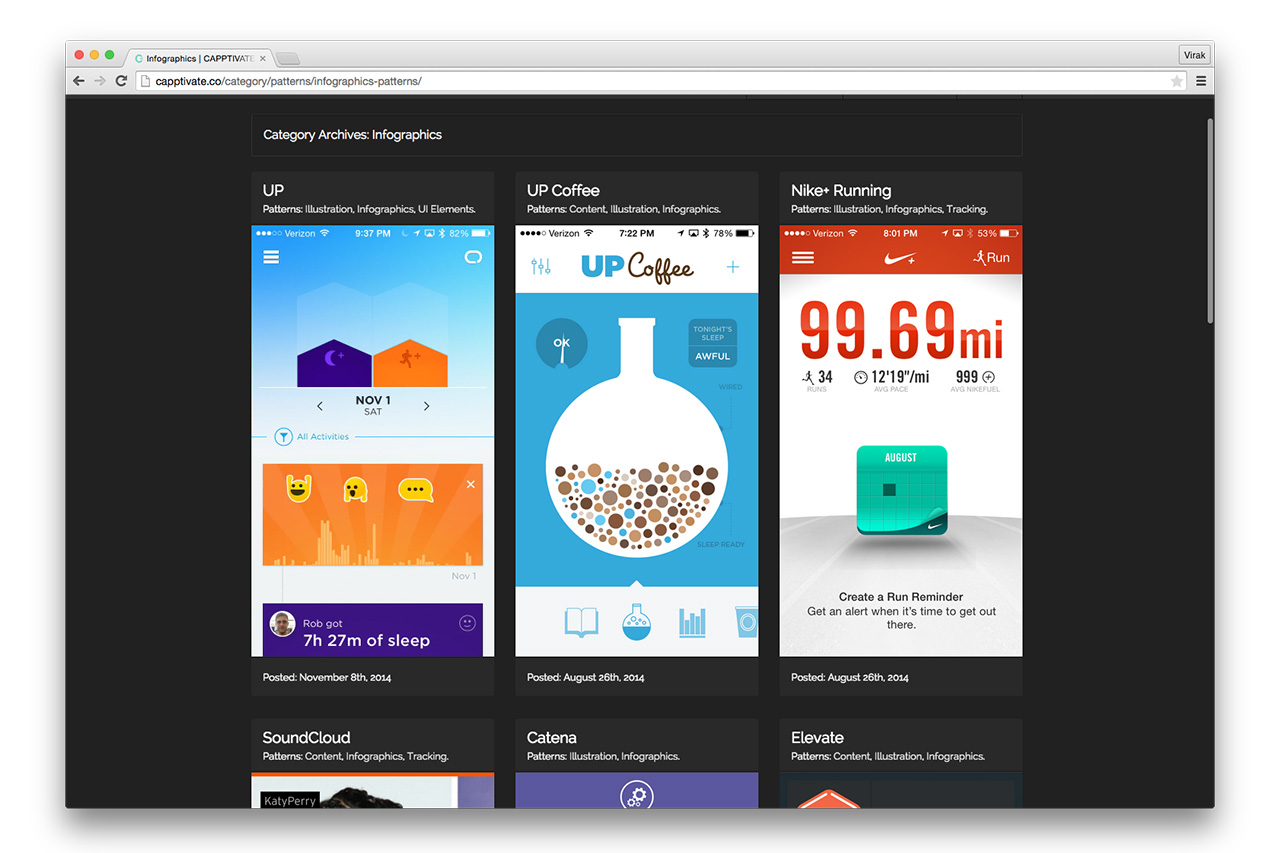The image size is (1280, 853).
Task: Tap Create a Run Reminder text
Action: tap(901, 597)
